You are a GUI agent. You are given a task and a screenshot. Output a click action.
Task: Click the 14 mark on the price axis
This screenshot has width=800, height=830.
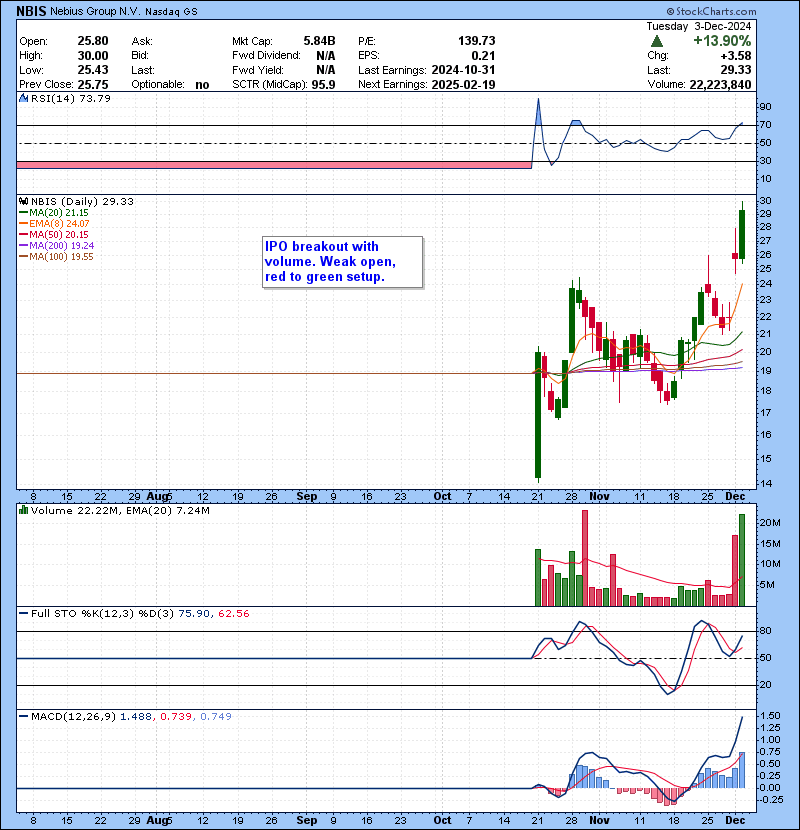pyautogui.click(x=766, y=483)
